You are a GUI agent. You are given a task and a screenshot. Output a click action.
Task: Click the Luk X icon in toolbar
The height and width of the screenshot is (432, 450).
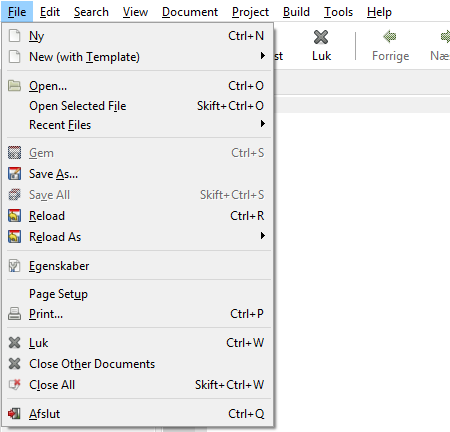(321, 37)
